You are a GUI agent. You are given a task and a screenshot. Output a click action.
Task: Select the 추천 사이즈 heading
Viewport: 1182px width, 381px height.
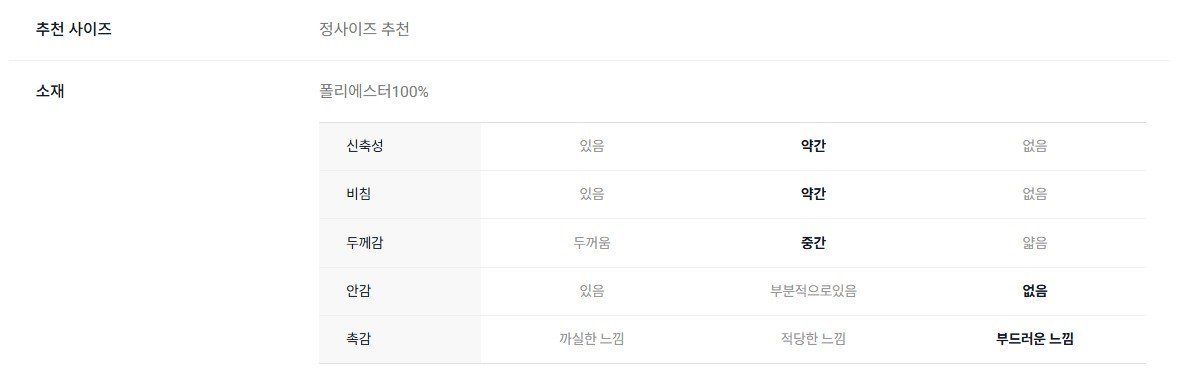pyautogui.click(x=74, y=30)
